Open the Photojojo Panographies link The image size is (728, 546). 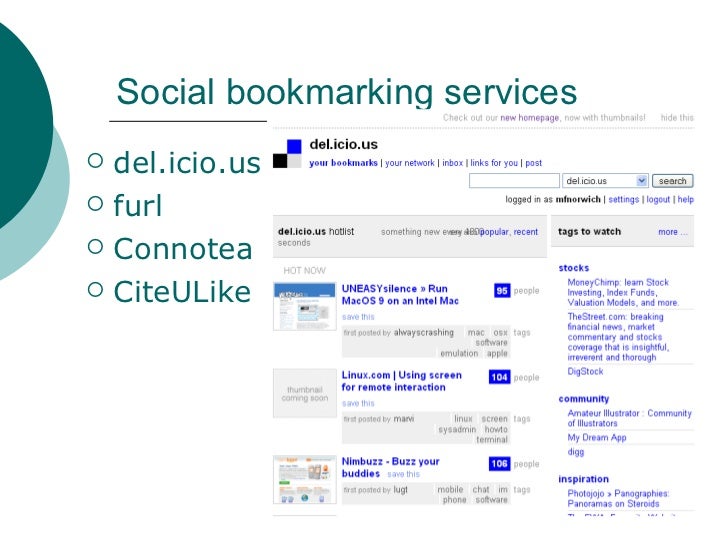[618, 499]
